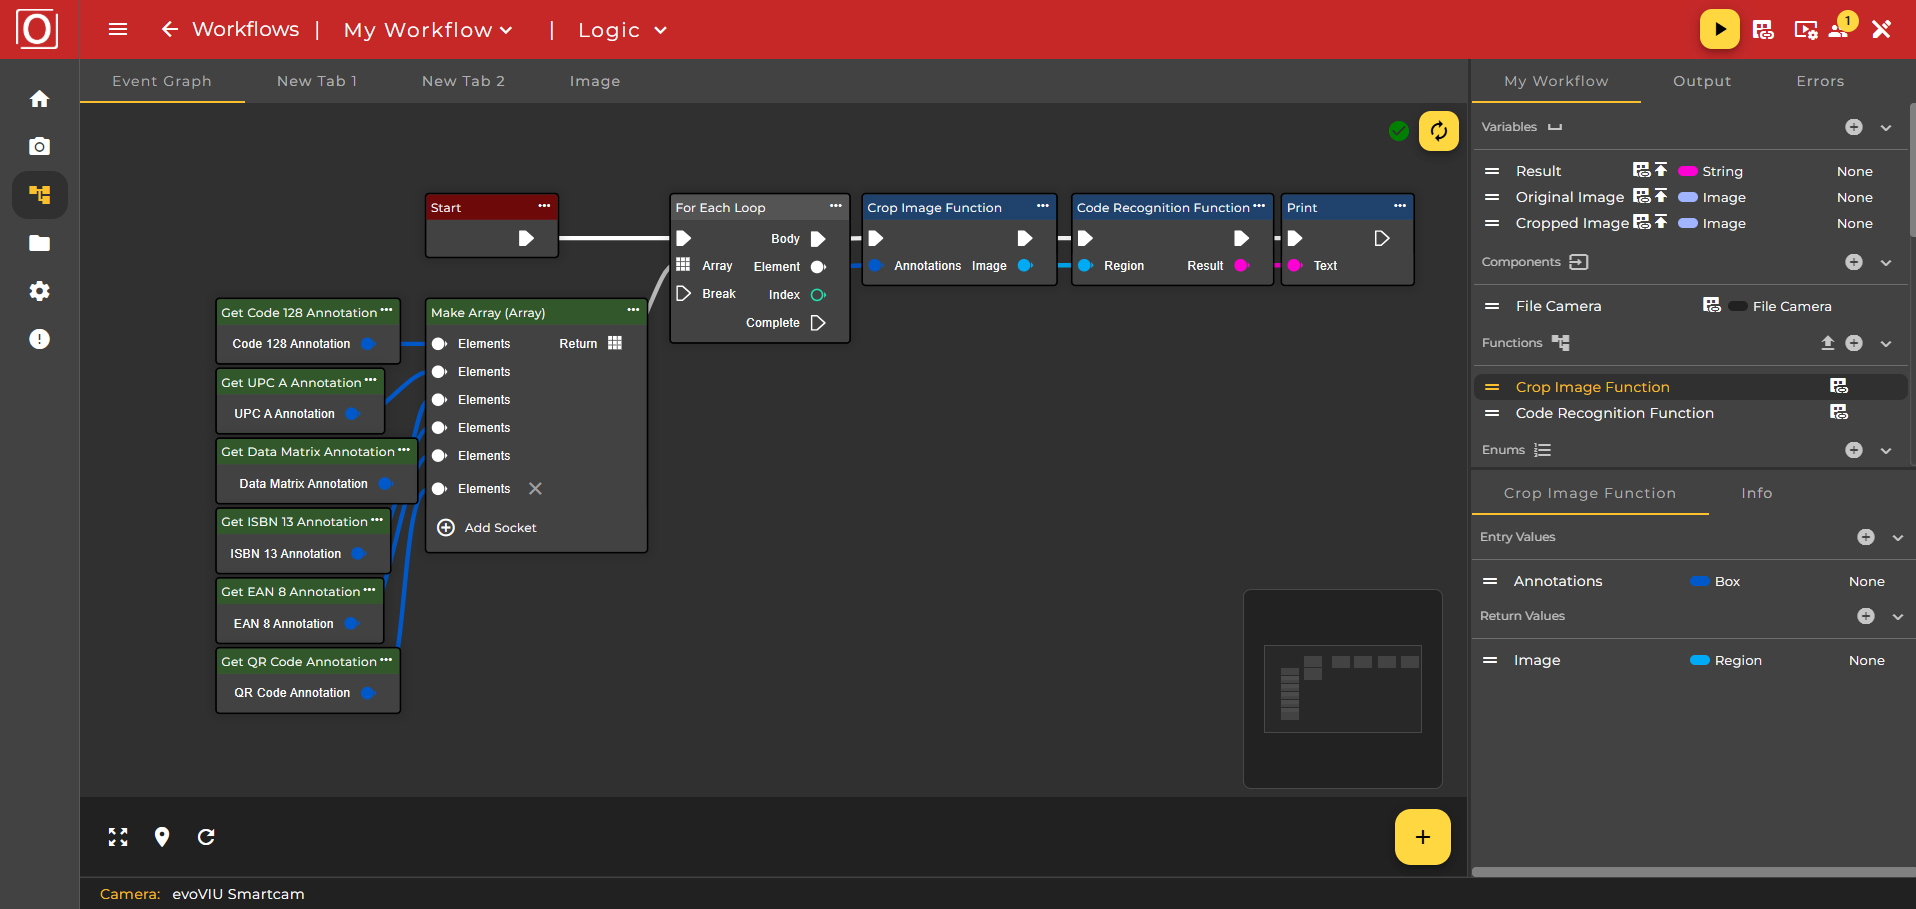This screenshot has height=909, width=1916.
Task: Open the My Workflow dropdown in header
Action: pos(428,30)
